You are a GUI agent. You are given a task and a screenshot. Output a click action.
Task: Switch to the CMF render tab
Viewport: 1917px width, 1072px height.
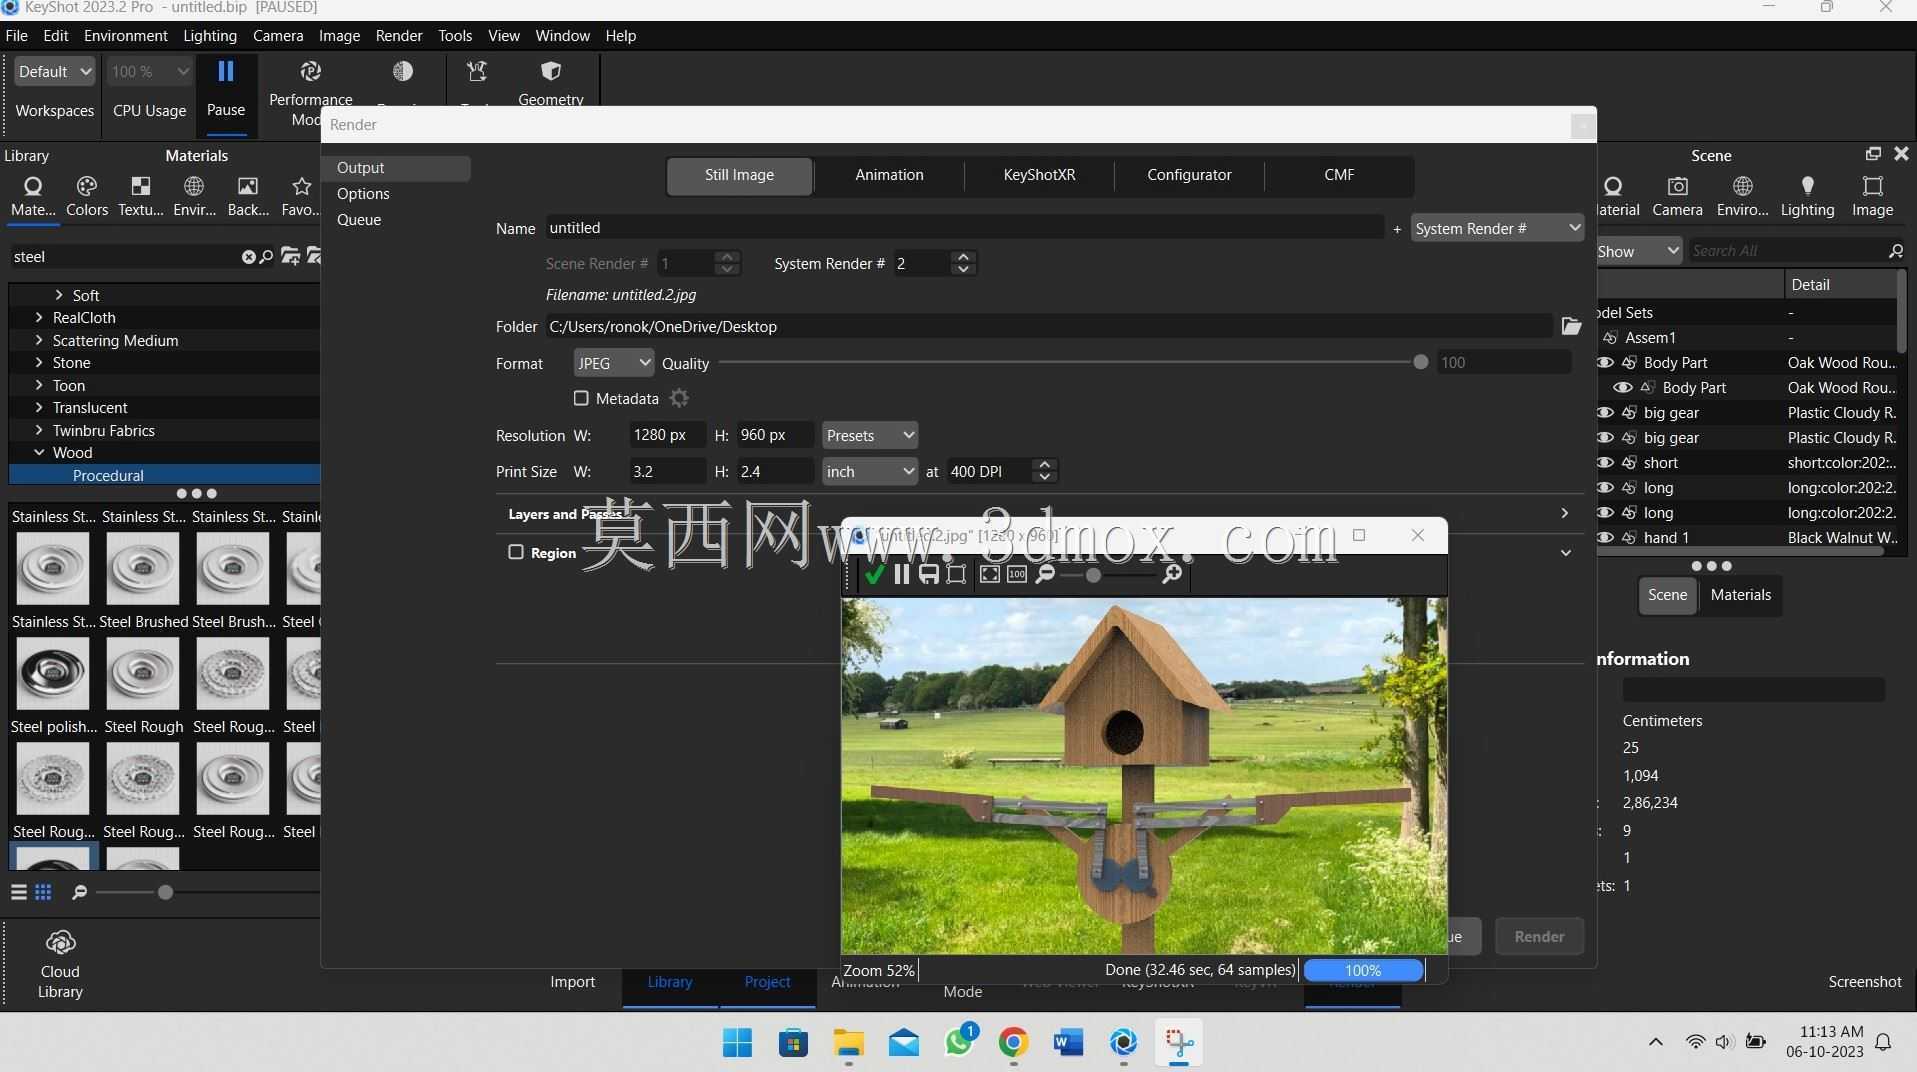coord(1339,175)
